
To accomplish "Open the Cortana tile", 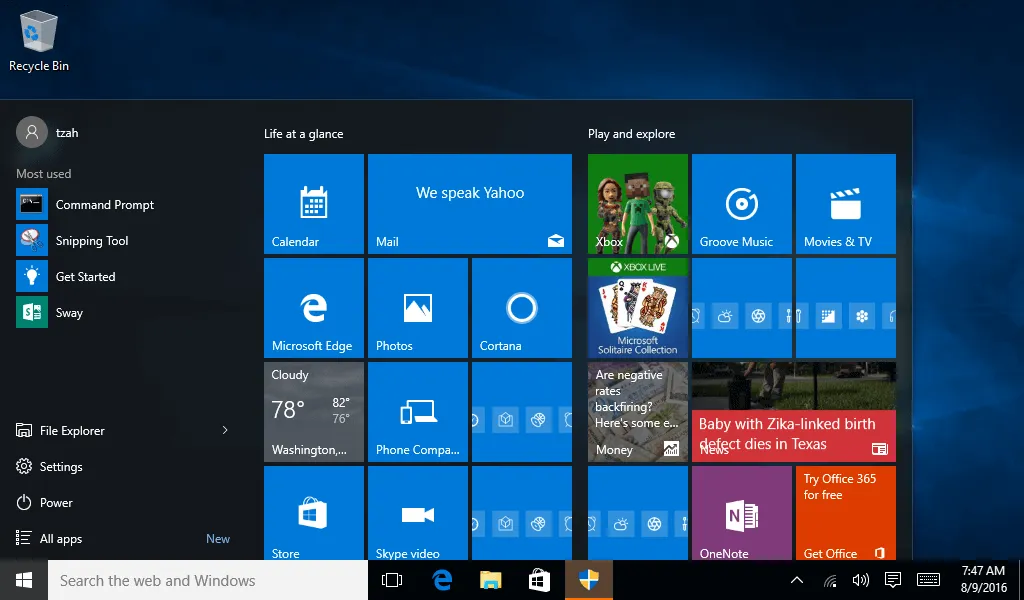I will pos(521,308).
